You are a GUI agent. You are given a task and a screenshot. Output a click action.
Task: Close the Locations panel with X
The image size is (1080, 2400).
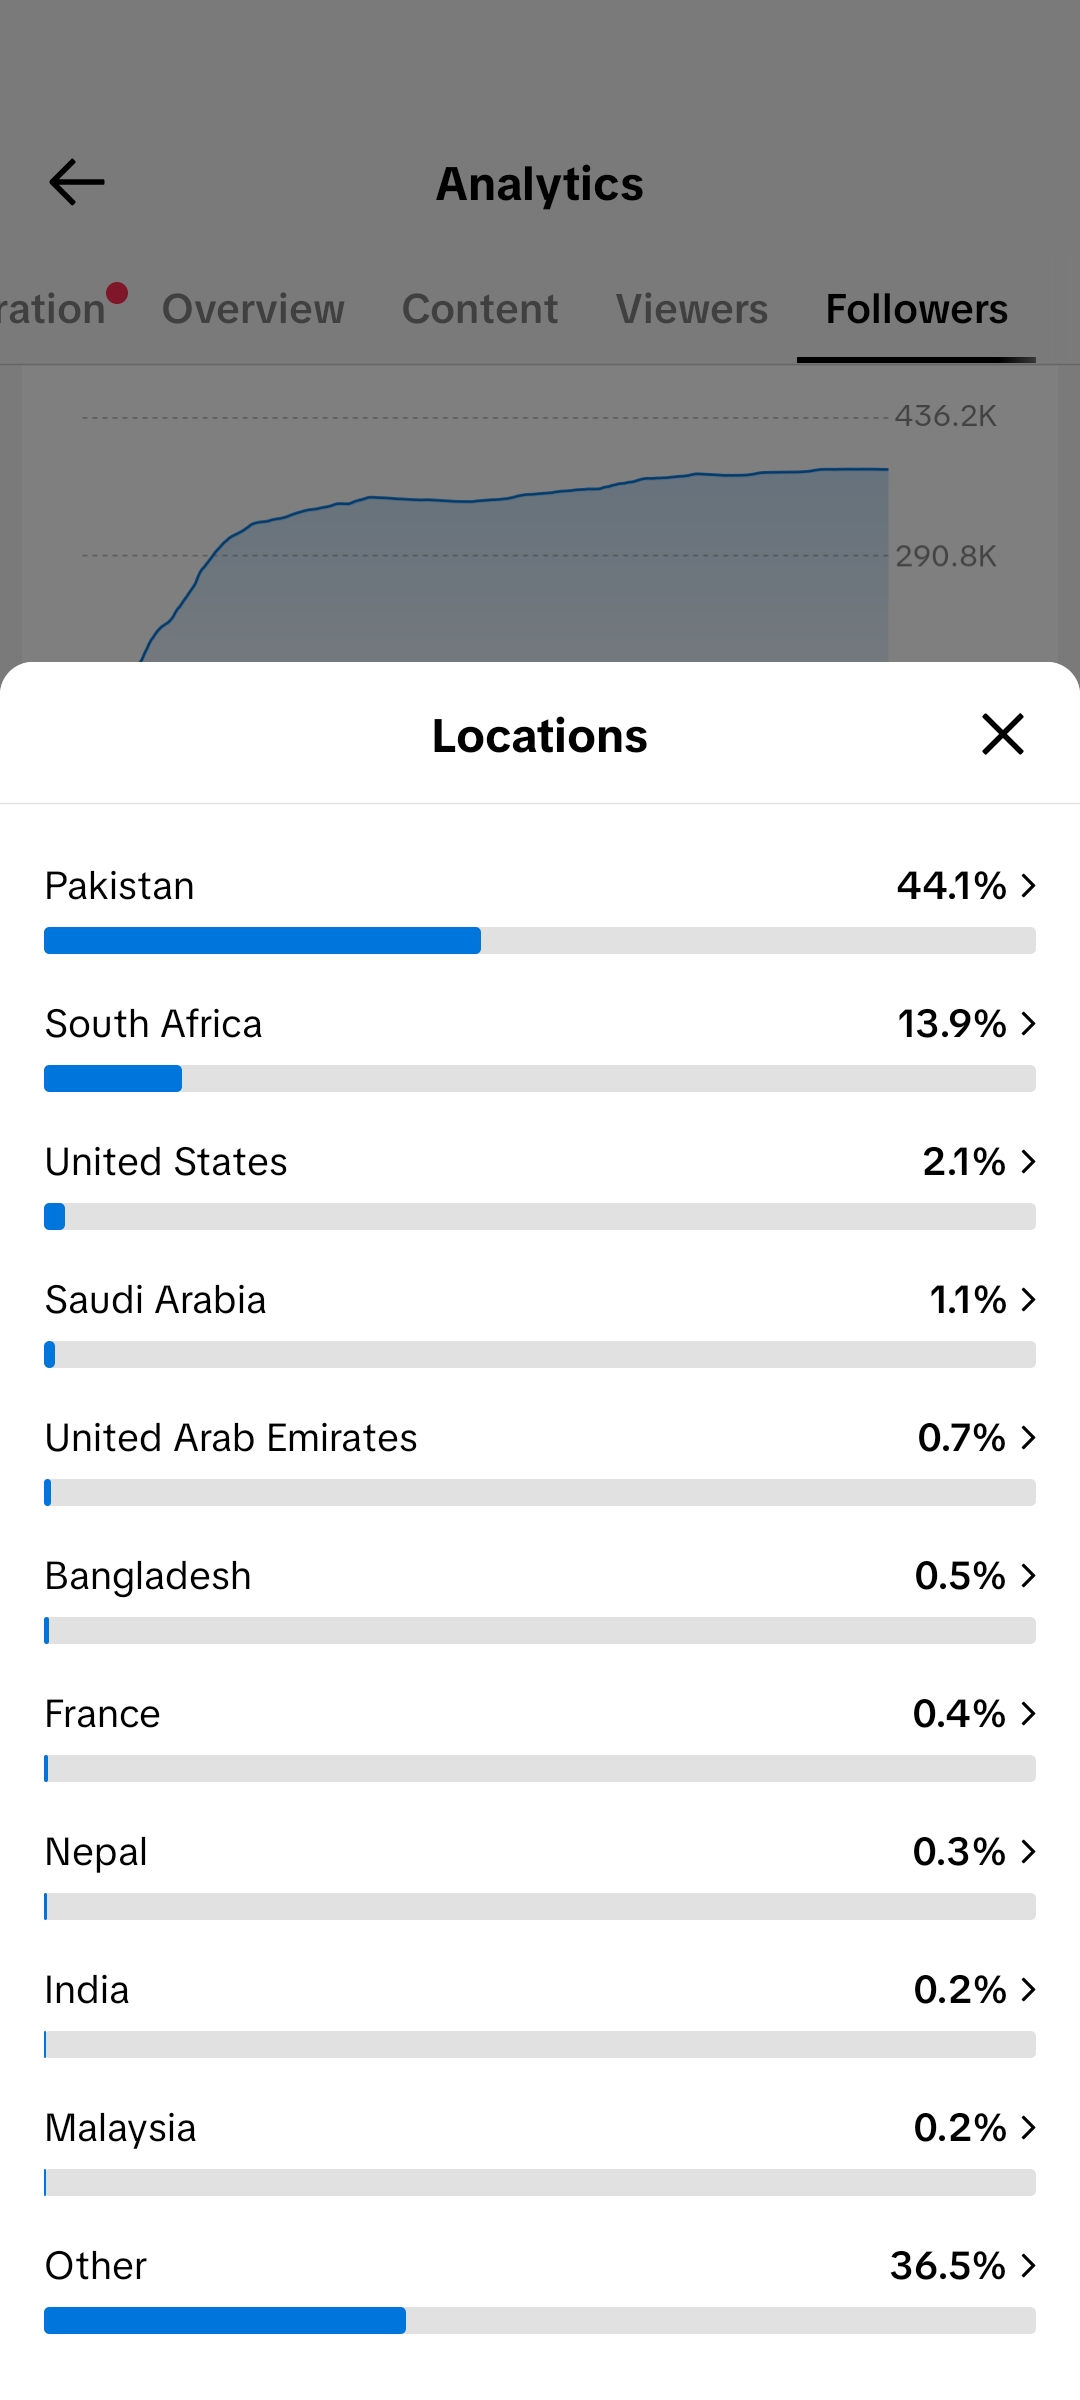(1003, 734)
